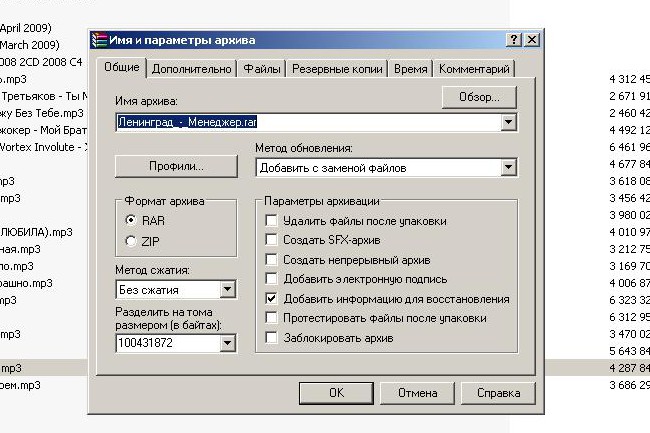This screenshot has width=650, height=433.
Task: Open the Метод обновления combo box
Action: coord(386,168)
